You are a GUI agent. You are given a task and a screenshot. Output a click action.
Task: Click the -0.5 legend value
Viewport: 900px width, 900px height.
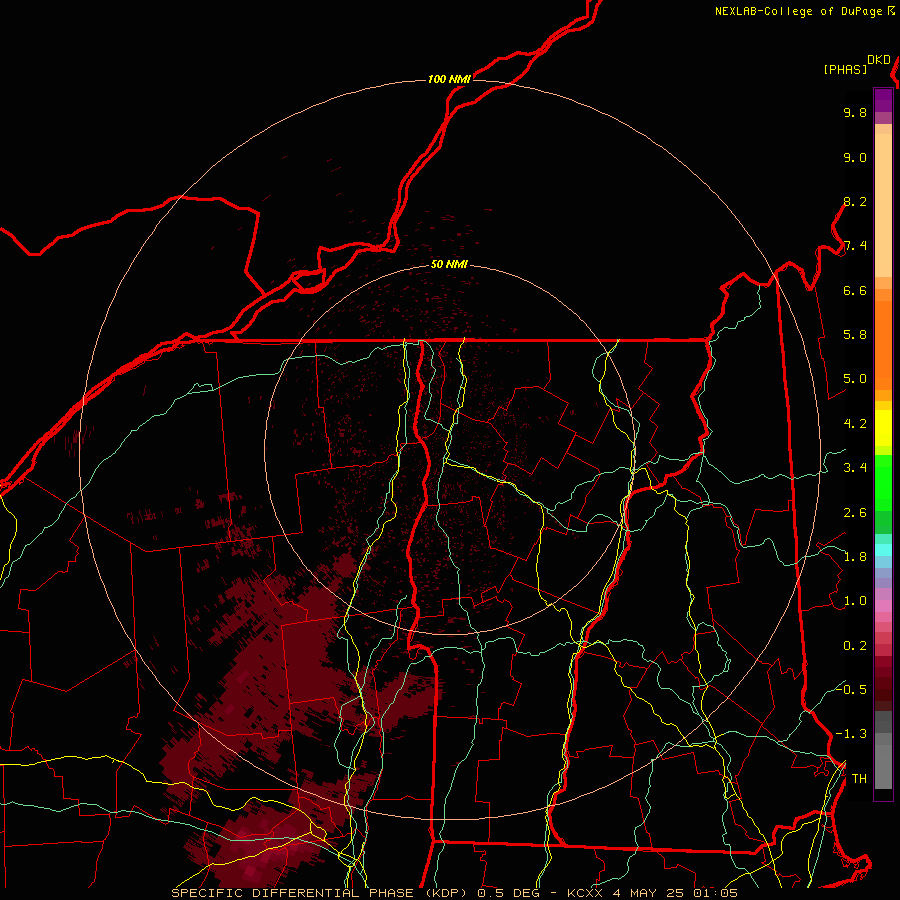click(x=851, y=689)
